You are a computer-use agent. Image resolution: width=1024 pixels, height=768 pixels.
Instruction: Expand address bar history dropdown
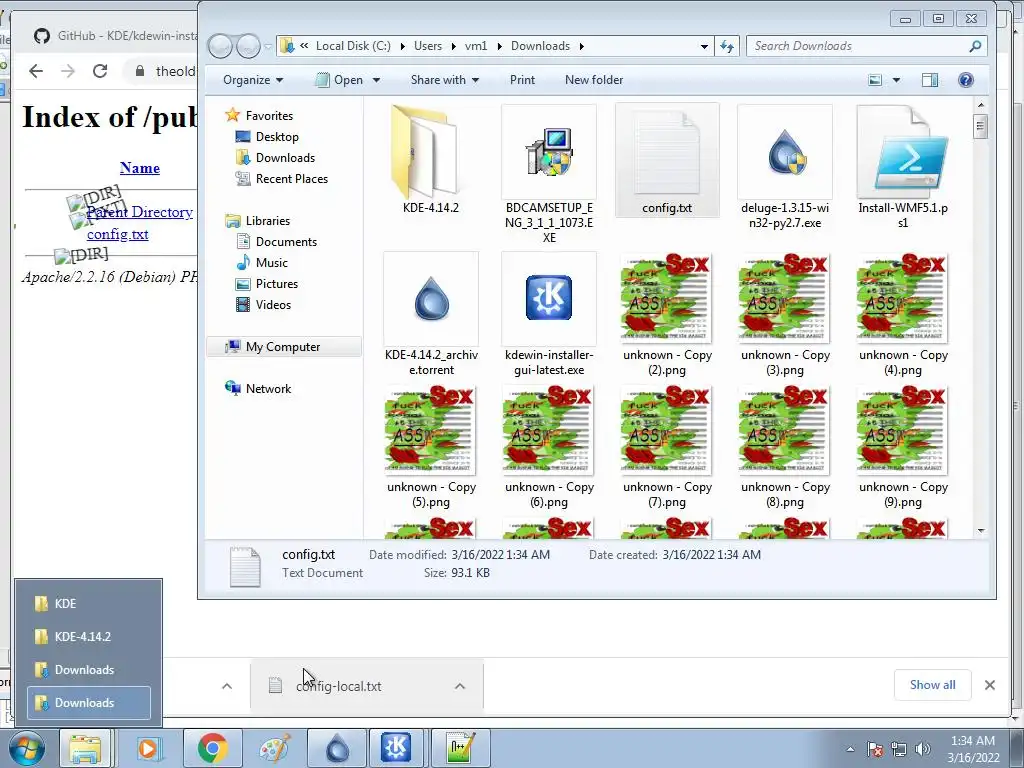click(x=704, y=46)
